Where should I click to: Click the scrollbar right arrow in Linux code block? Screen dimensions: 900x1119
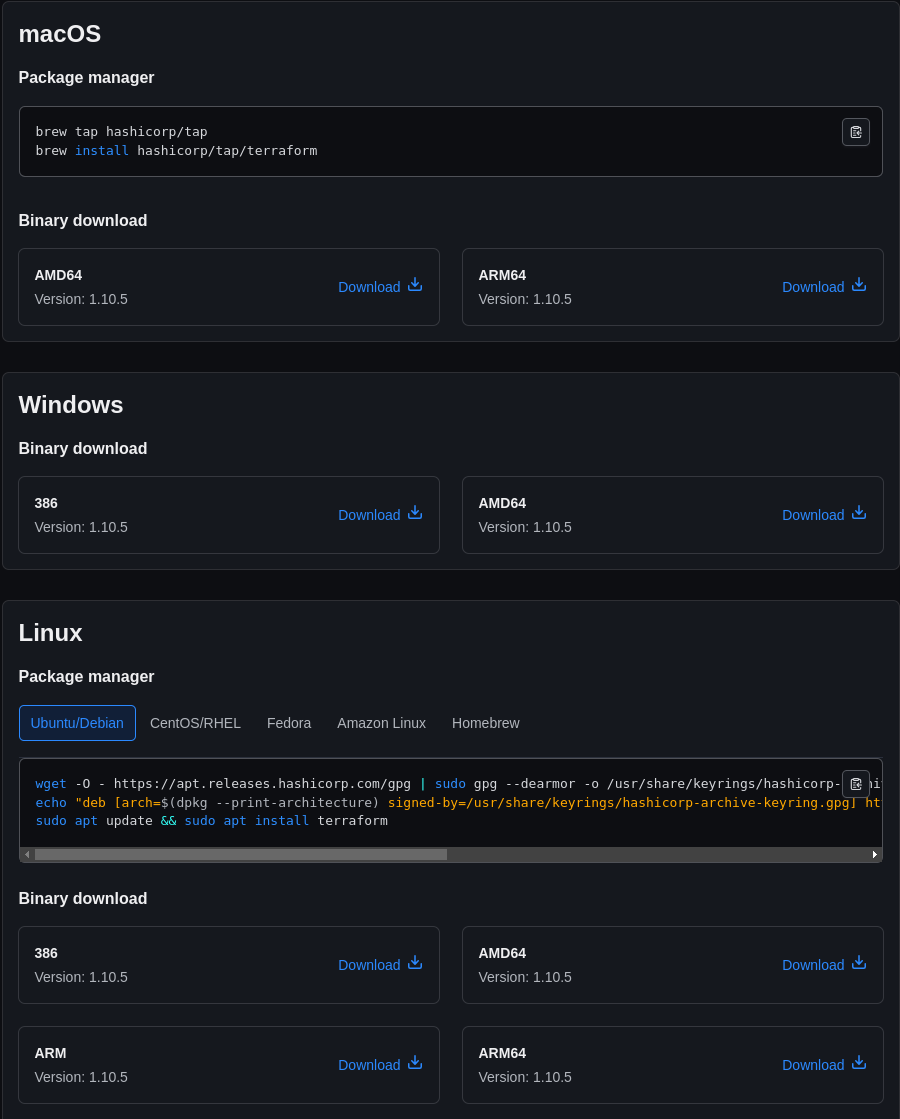(x=874, y=854)
